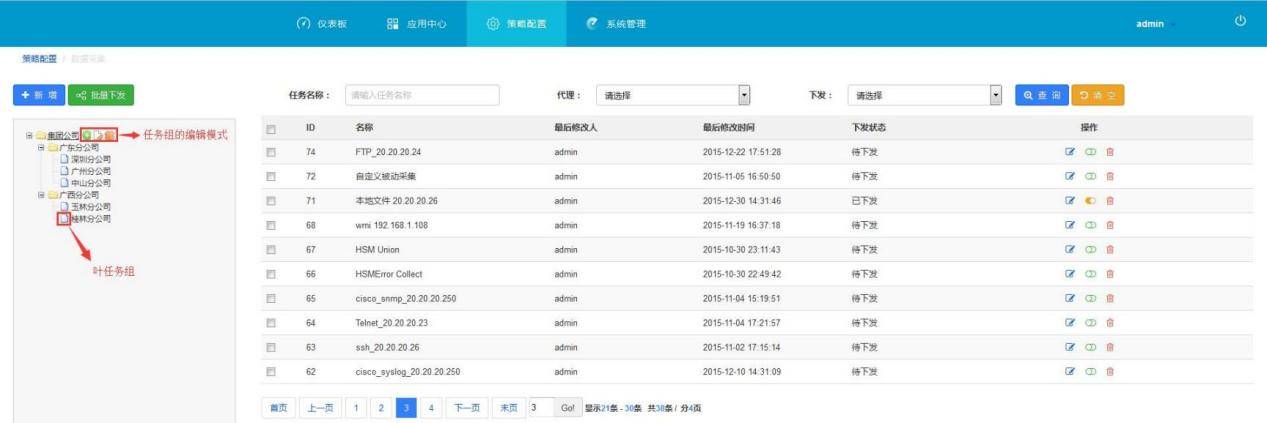The image size is (1267, 423).
Task: Collapse the 广东分公司 tree node
Action: coord(42,147)
